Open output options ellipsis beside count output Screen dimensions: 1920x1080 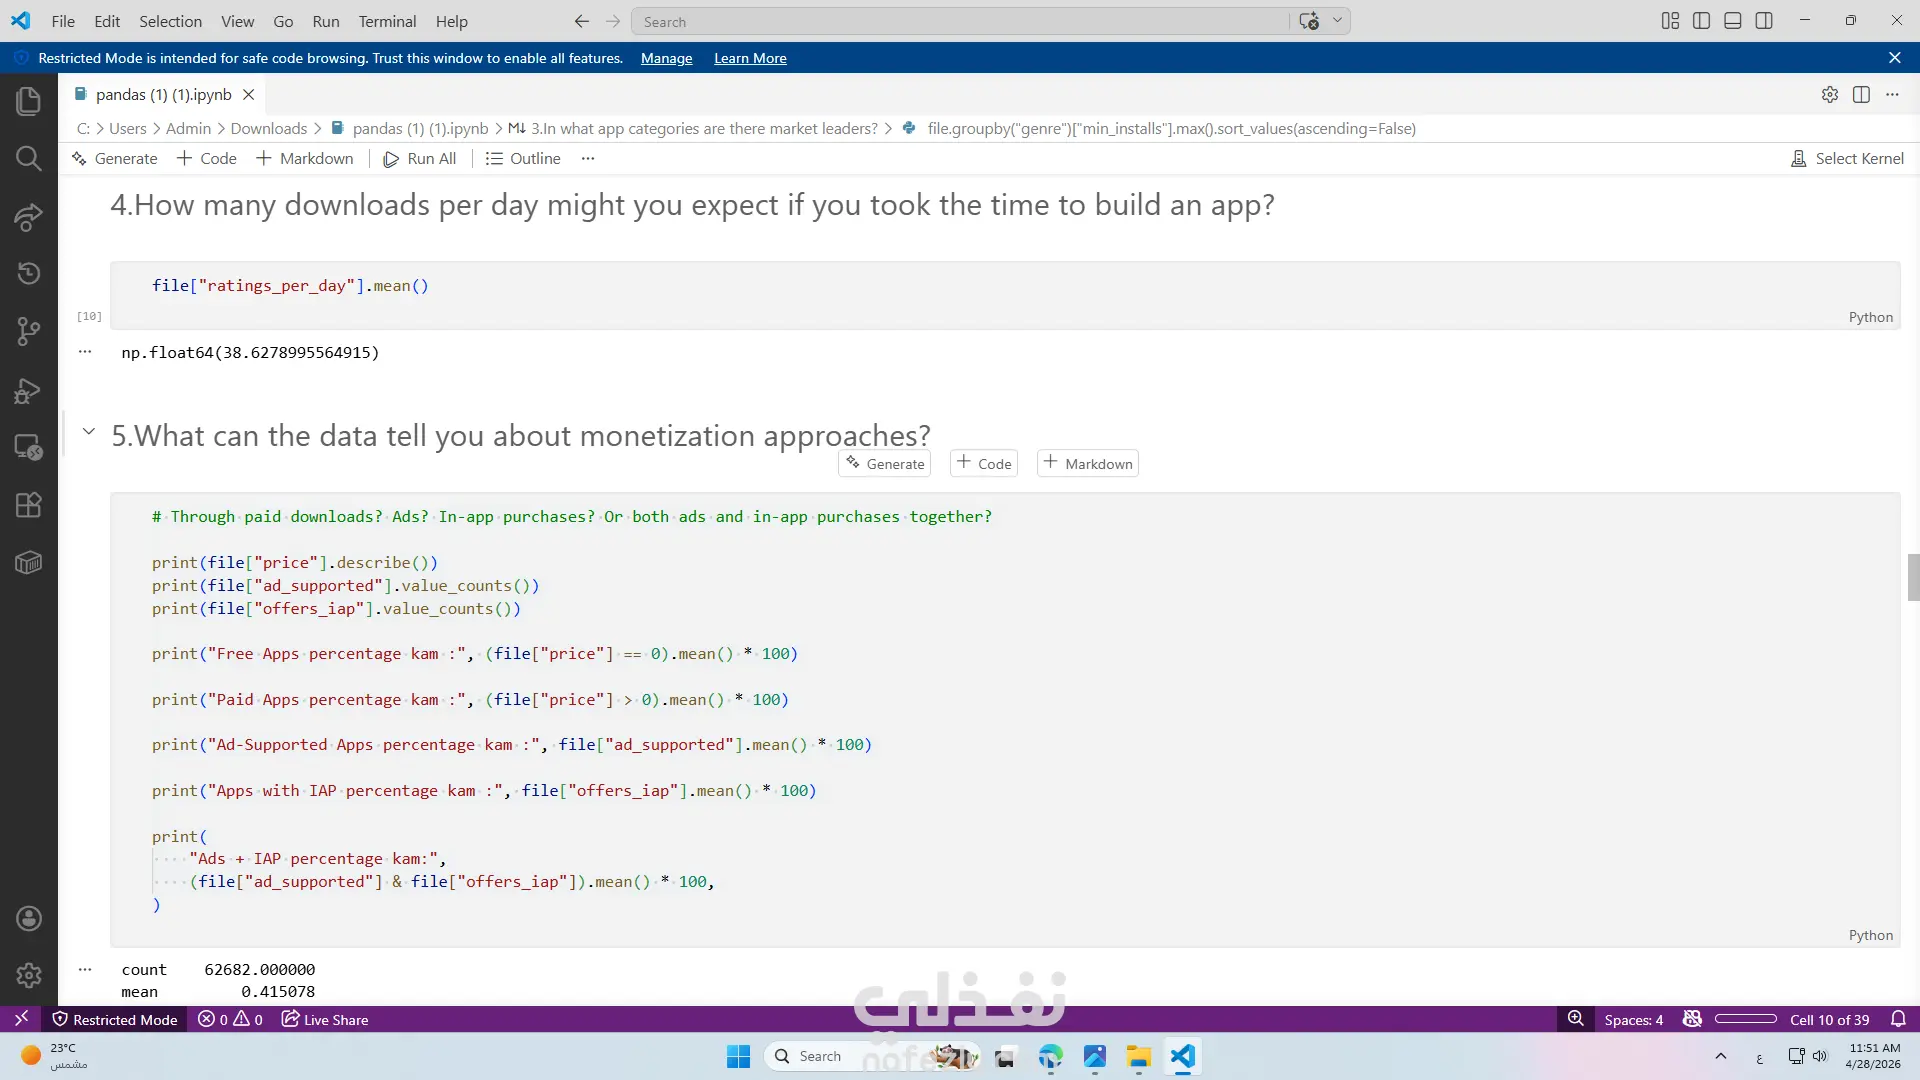click(x=85, y=969)
